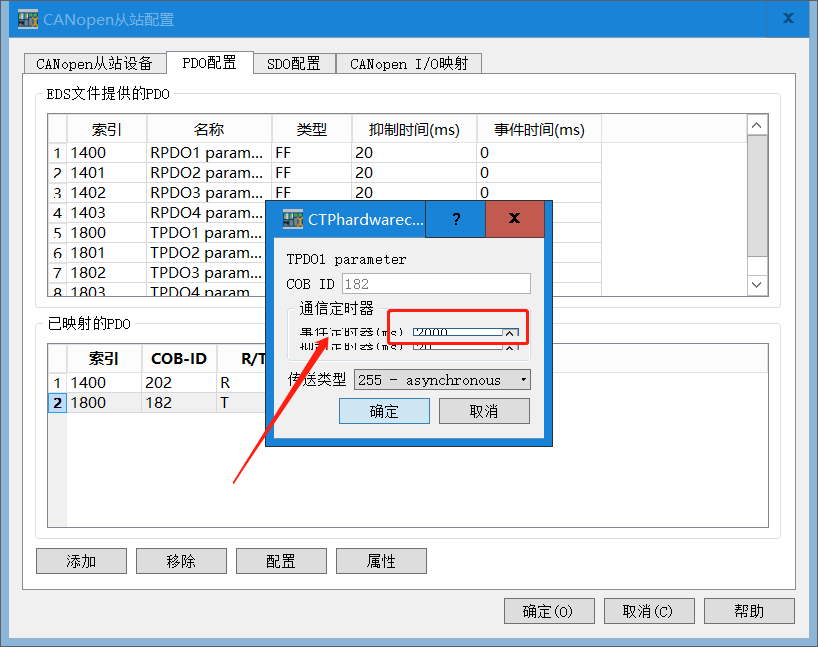Click the 抑制时间(ms) column header

click(414, 129)
